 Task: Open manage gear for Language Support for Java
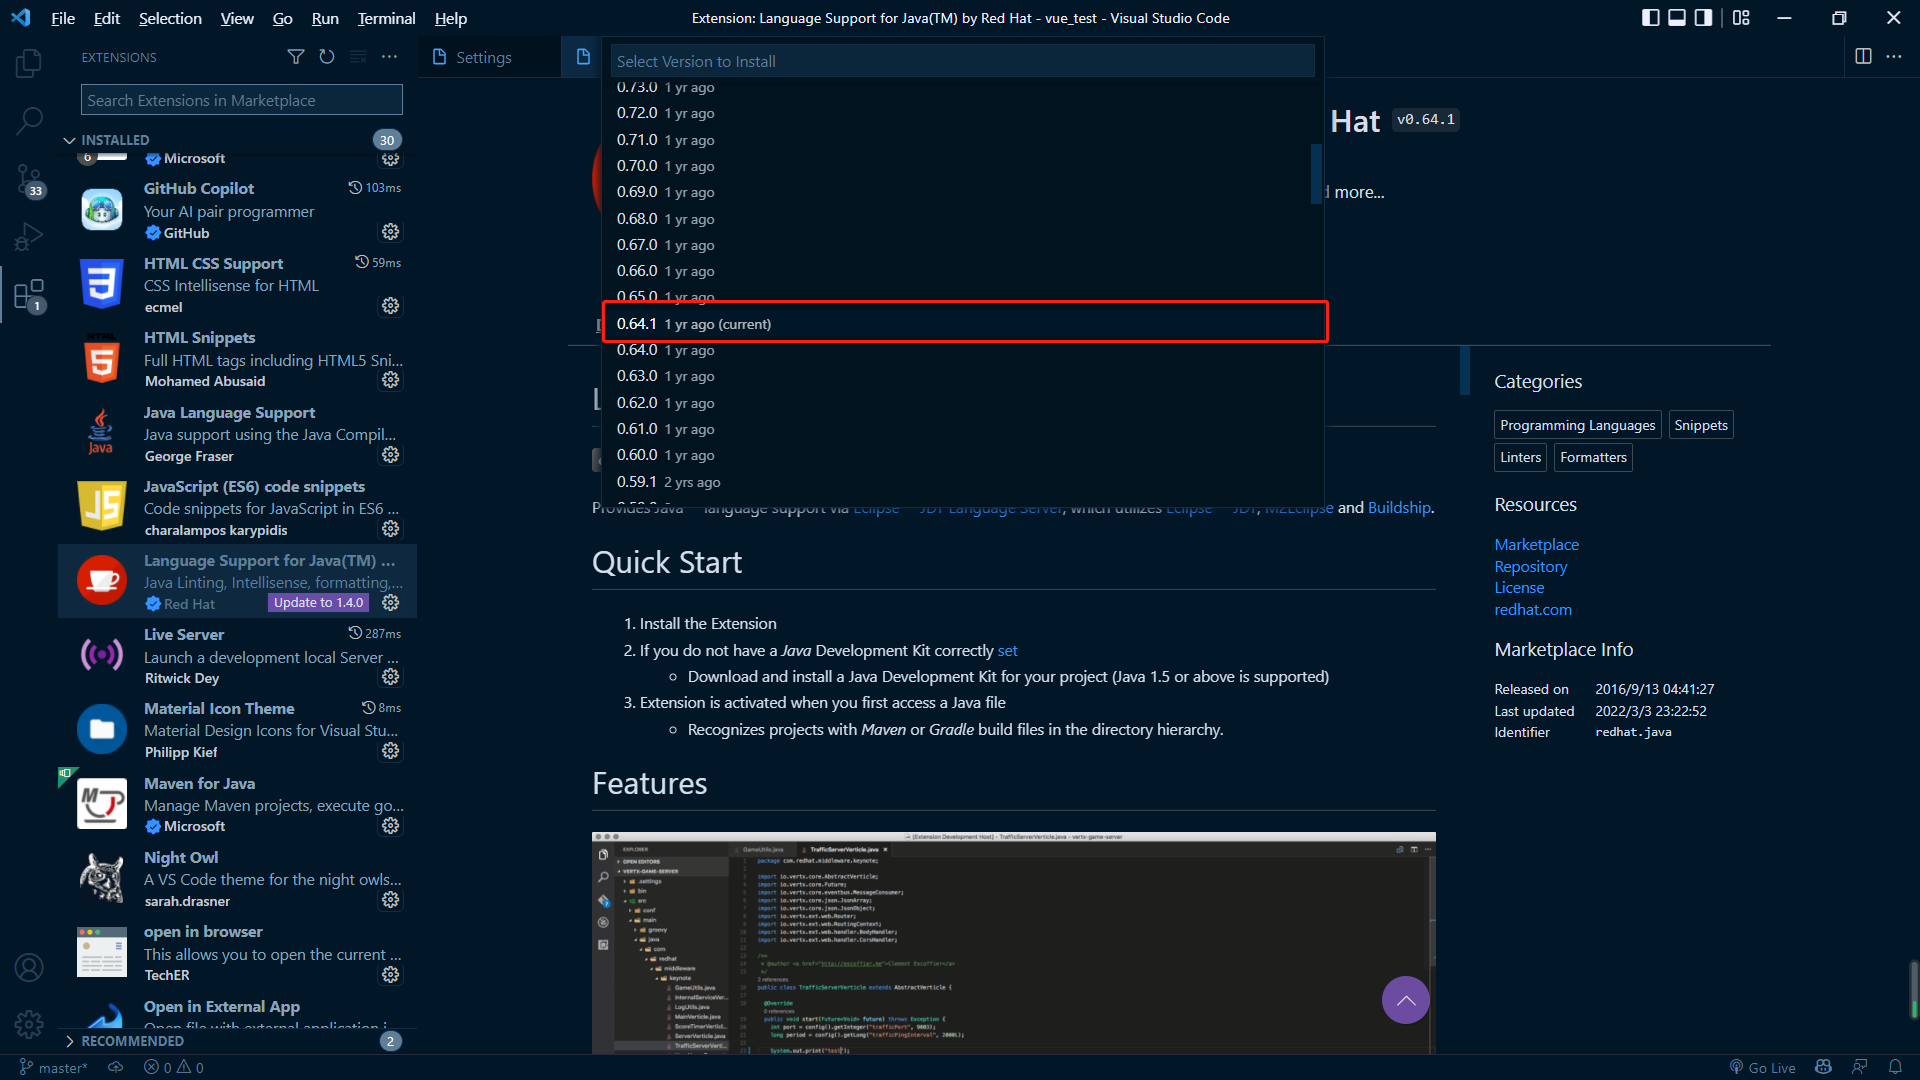[391, 603]
